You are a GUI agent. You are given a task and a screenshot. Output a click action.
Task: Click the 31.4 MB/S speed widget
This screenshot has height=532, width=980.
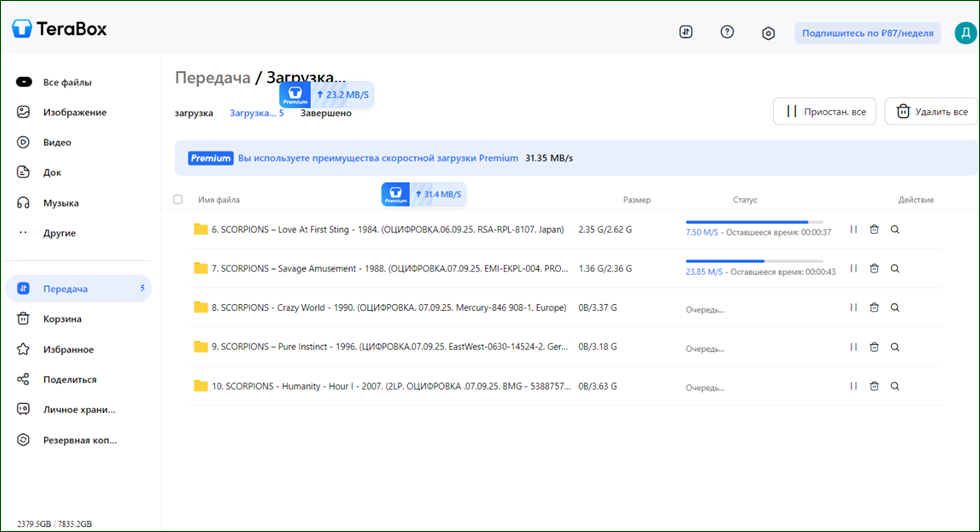(x=423, y=194)
